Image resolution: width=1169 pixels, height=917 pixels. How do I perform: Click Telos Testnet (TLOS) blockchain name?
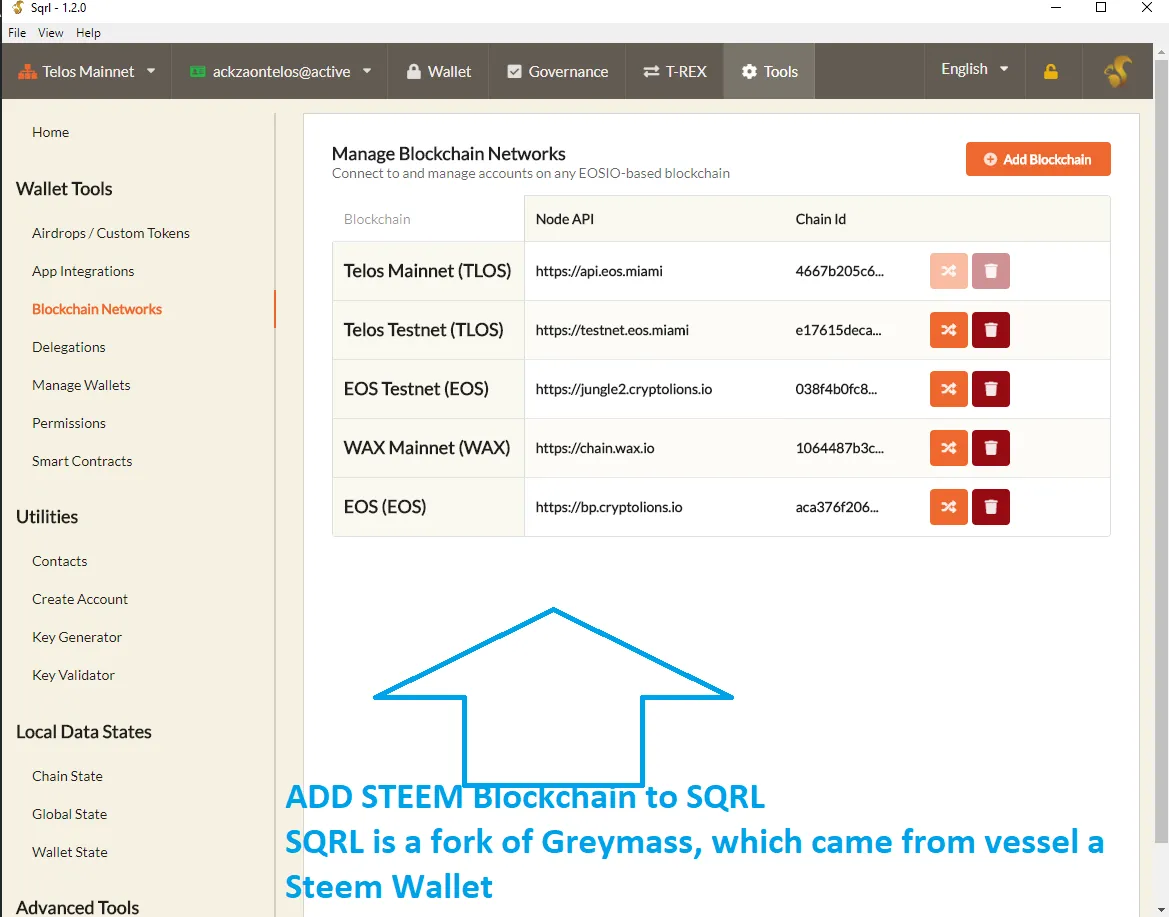point(423,330)
